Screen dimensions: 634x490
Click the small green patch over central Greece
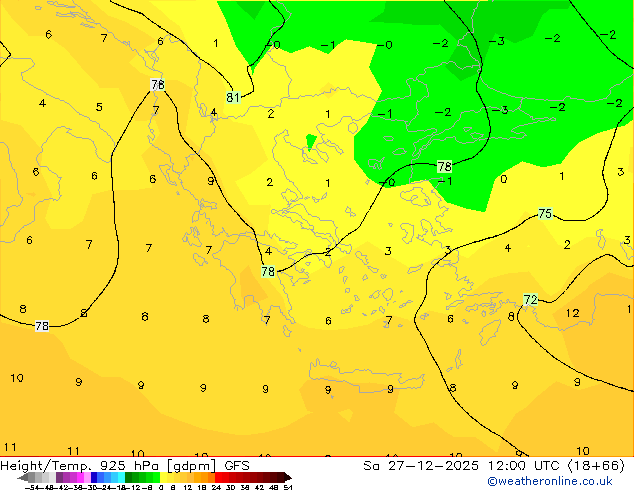coord(311,142)
